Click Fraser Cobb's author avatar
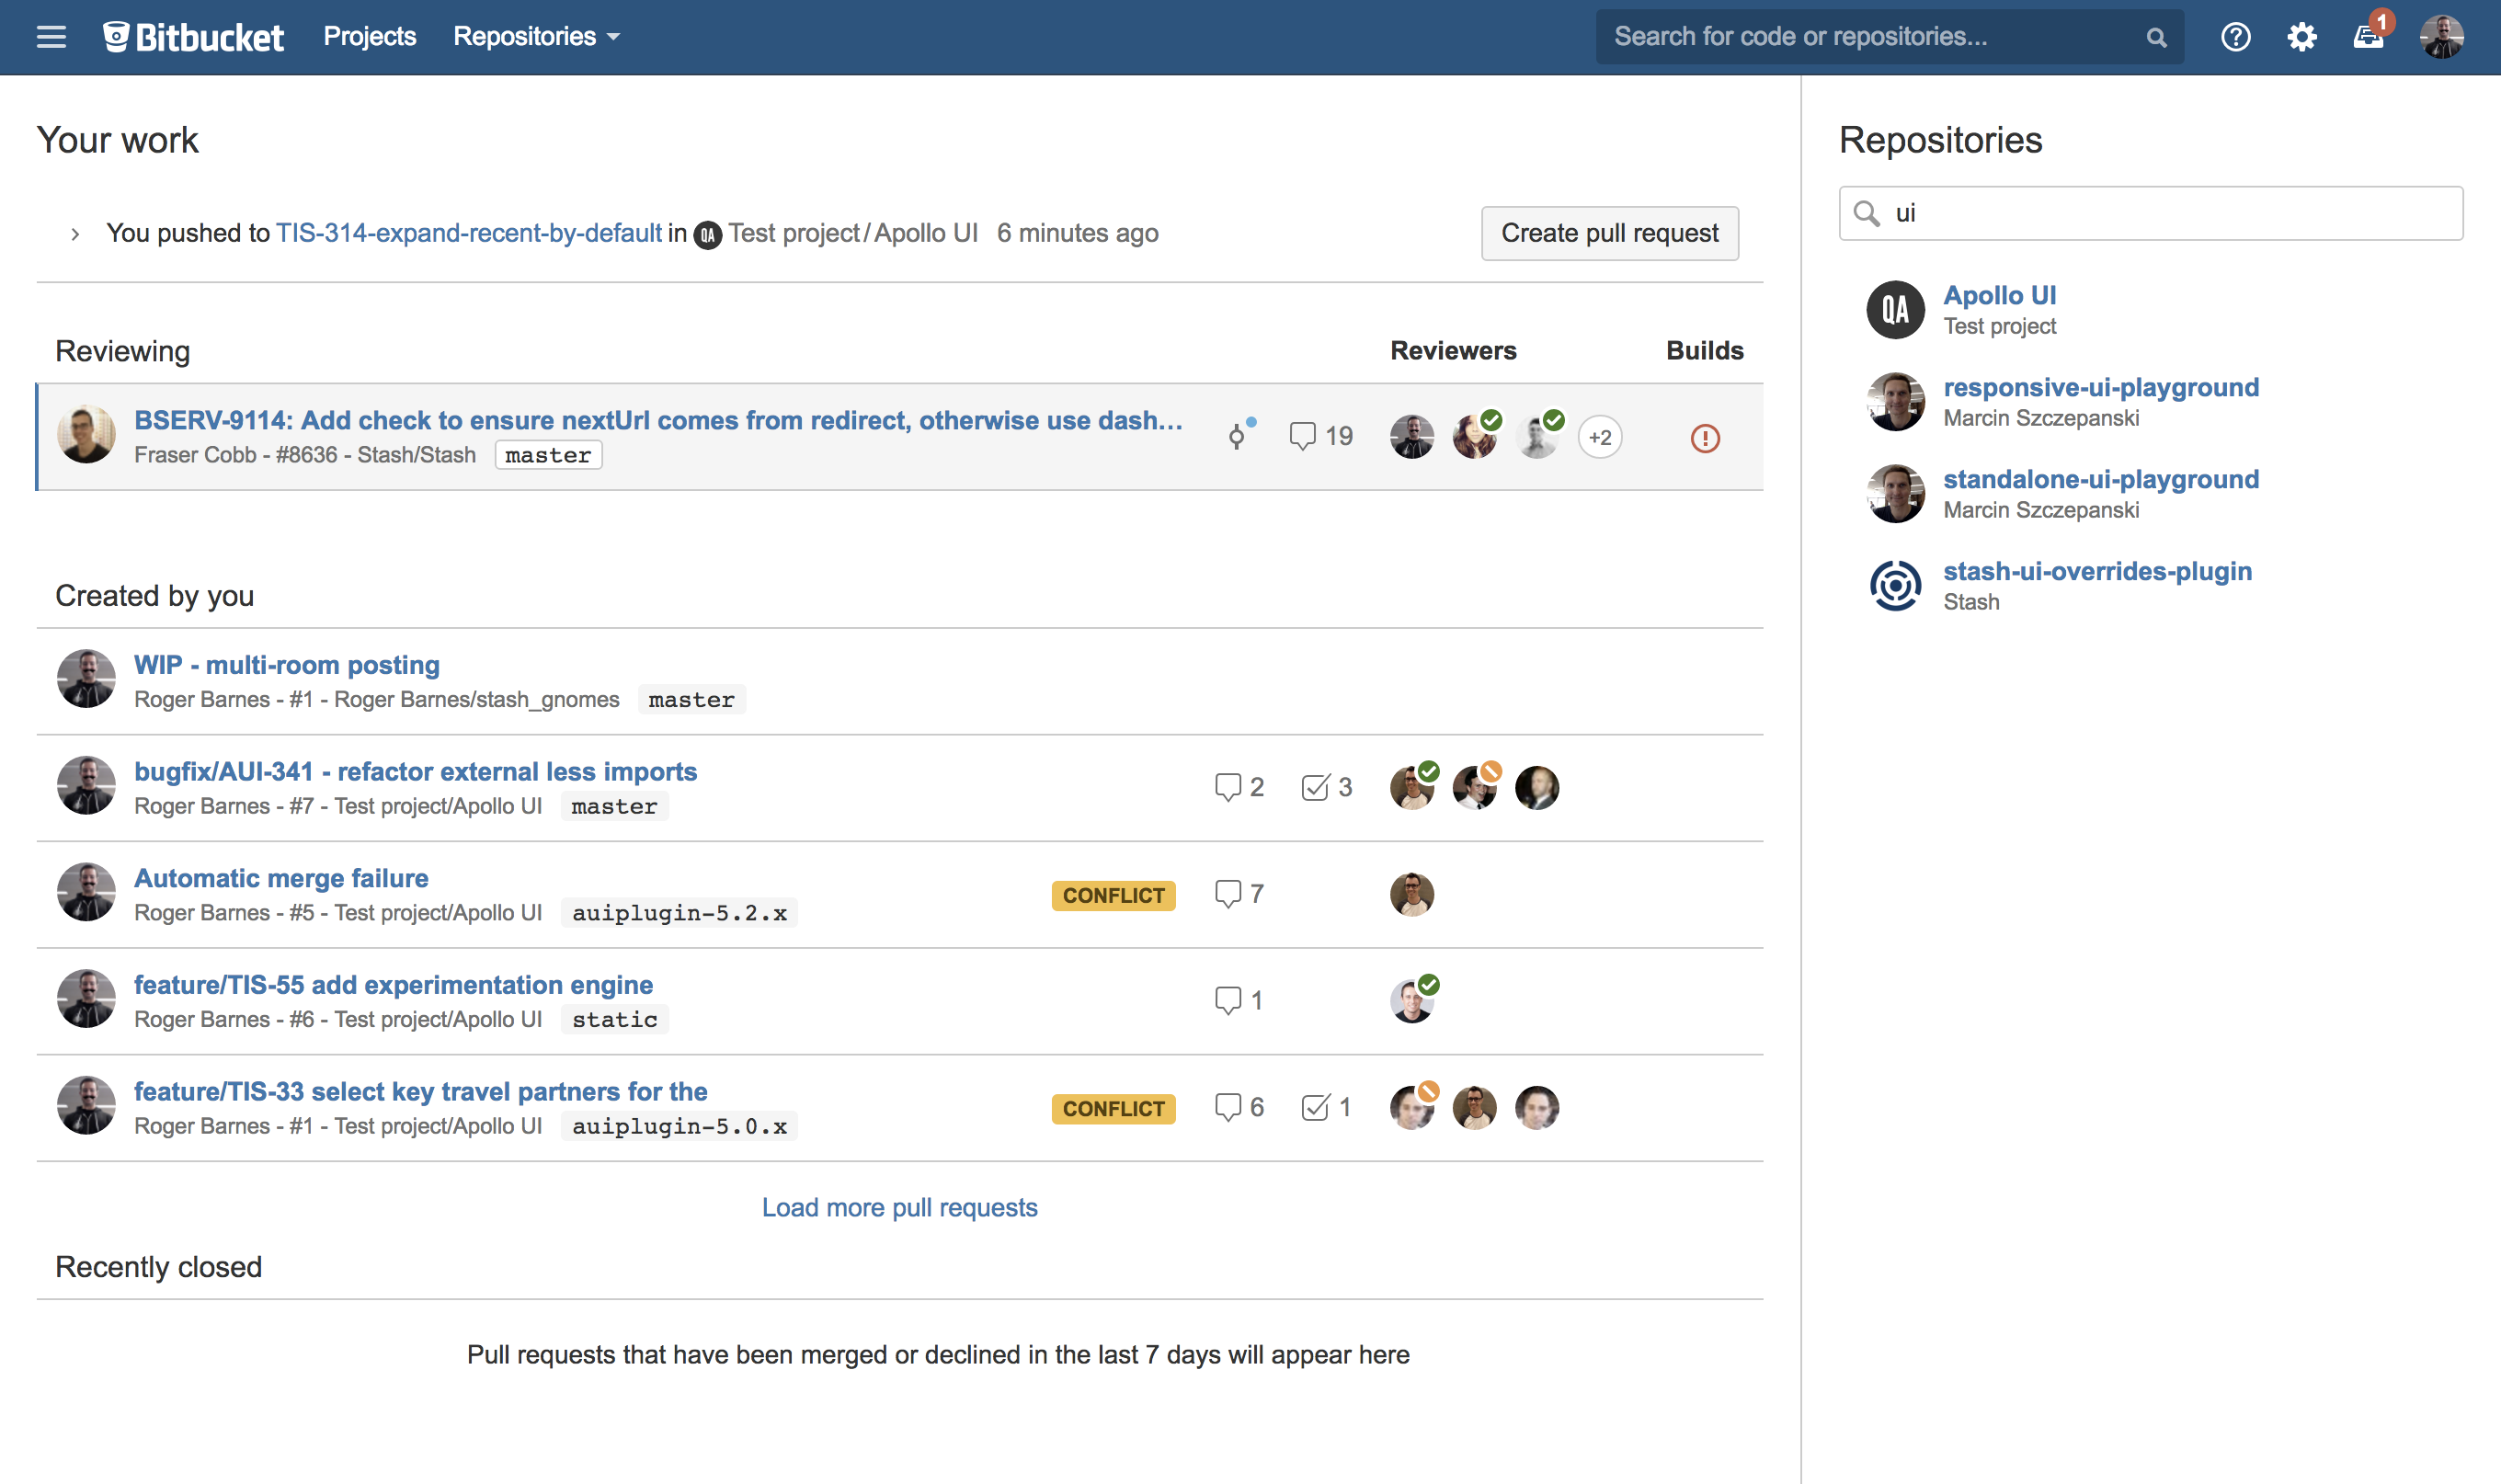The height and width of the screenshot is (1484, 2501). click(86, 435)
